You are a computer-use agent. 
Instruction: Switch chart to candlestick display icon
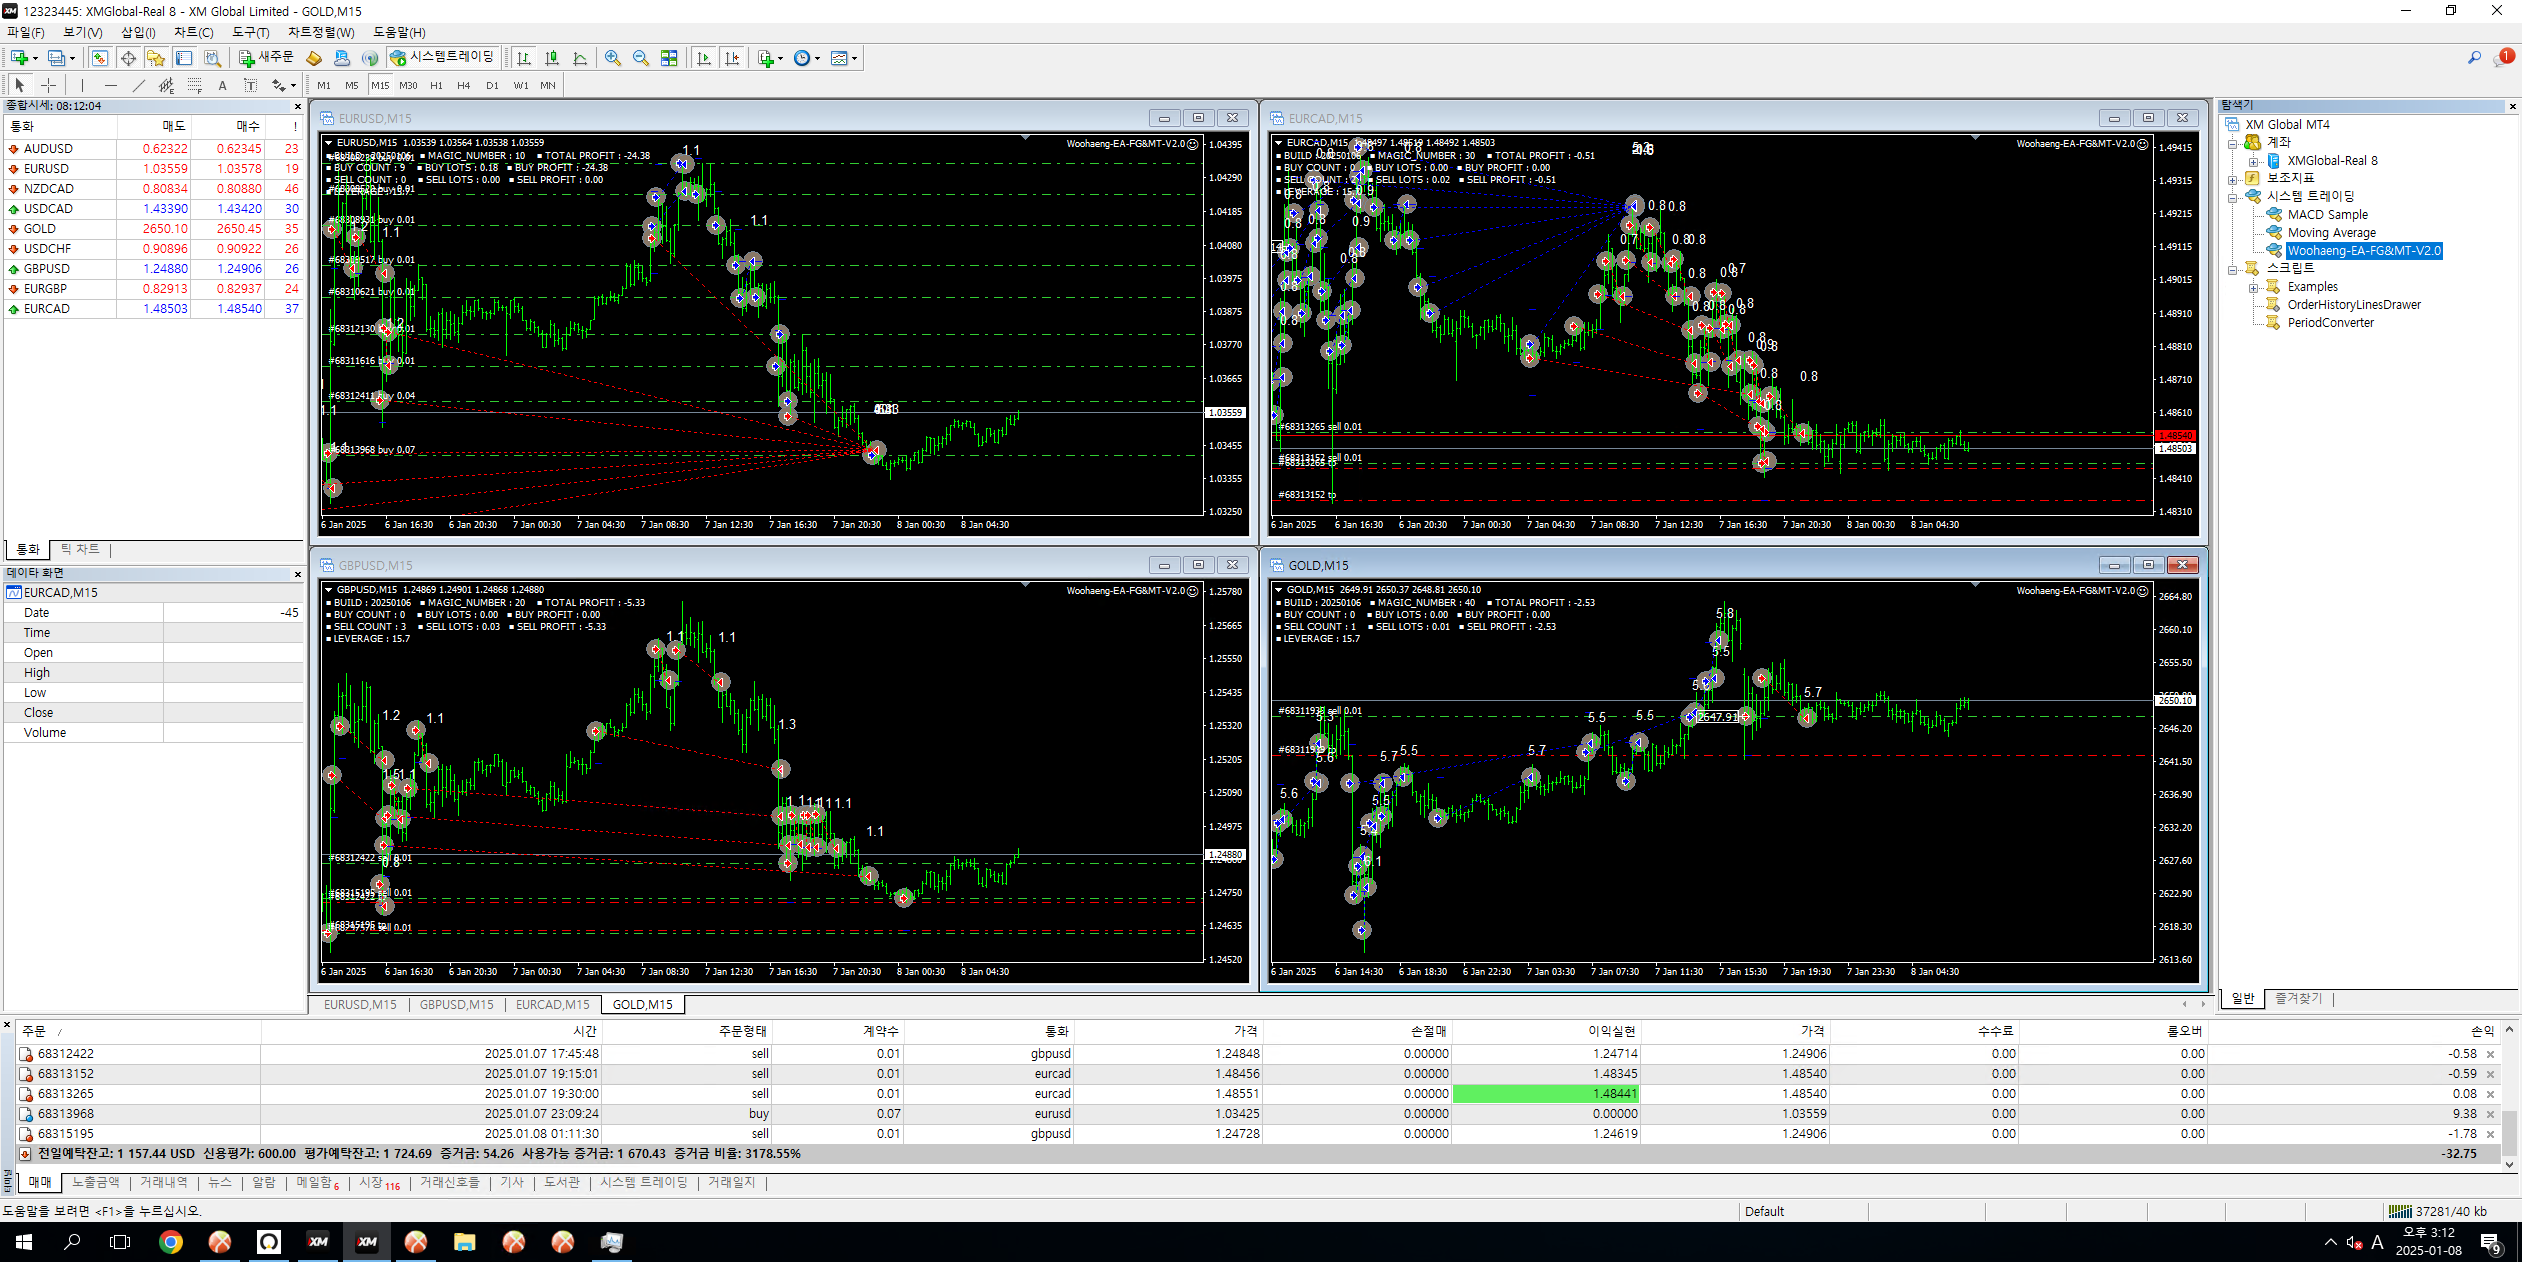tap(552, 59)
